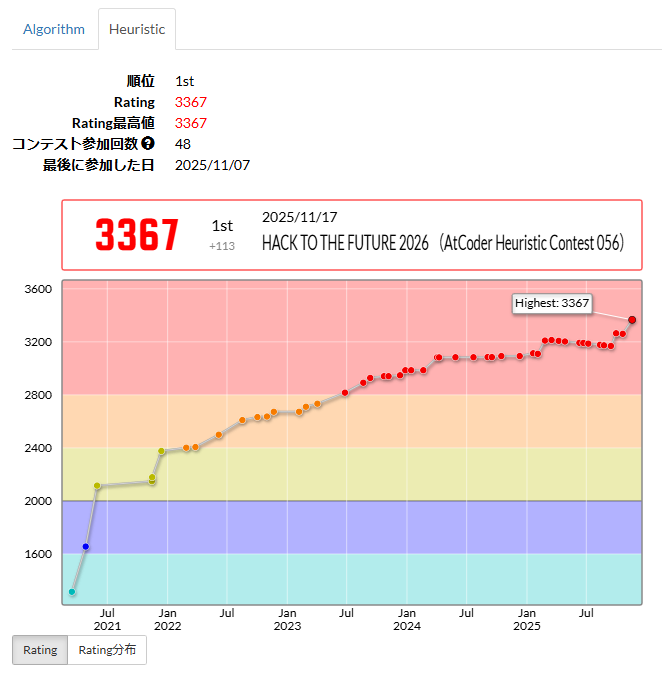Click the contest count value 48
Image resolution: width=662 pixels, height=675 pixels.
point(183,144)
